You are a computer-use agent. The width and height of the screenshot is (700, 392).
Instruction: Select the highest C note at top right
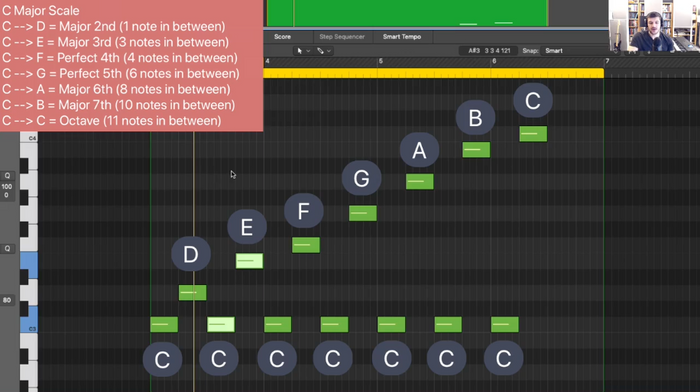click(533, 134)
